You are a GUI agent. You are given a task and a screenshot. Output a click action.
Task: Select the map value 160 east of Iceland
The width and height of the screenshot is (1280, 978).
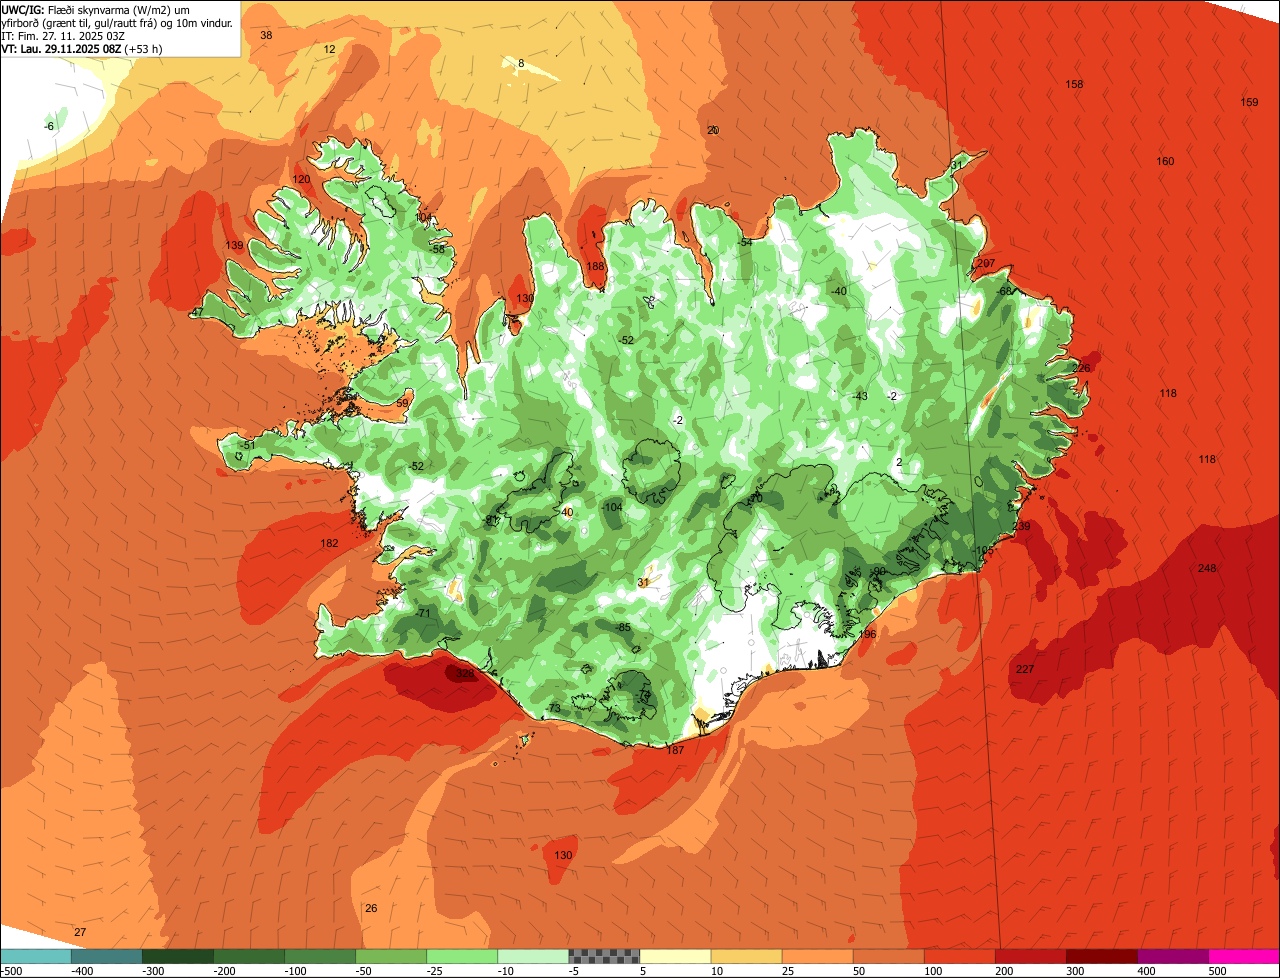[1165, 161]
